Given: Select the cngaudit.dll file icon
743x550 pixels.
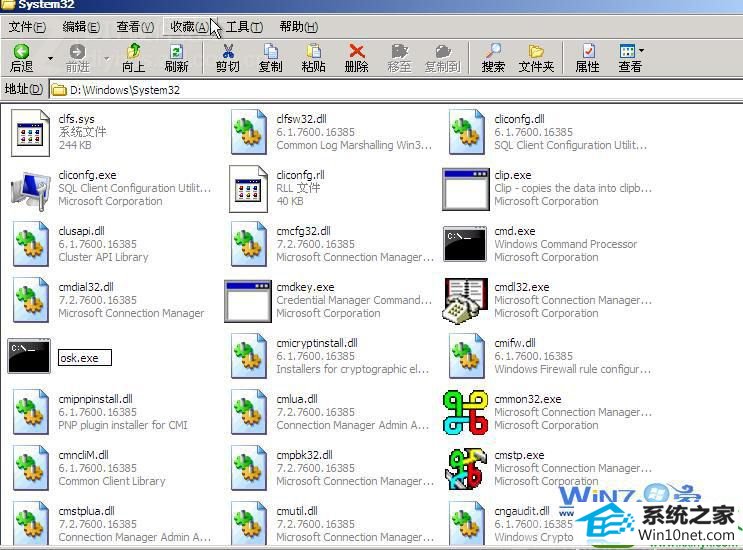Looking at the screenshot, I should 467,523.
